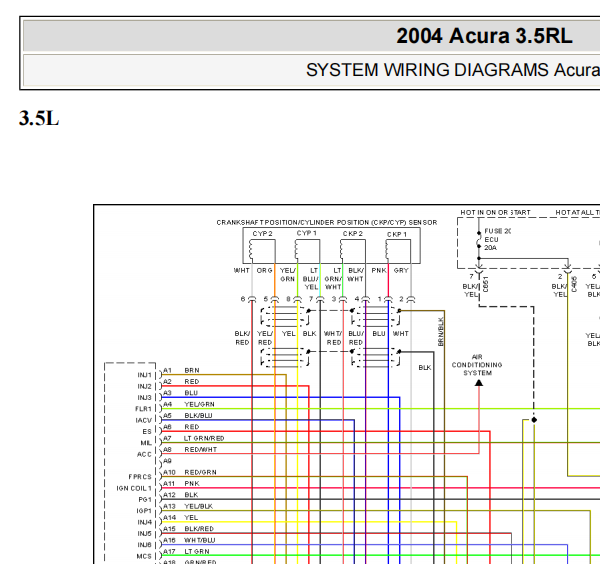Click the "FUSE 20" label
The height and width of the screenshot is (564, 600).
[497, 231]
